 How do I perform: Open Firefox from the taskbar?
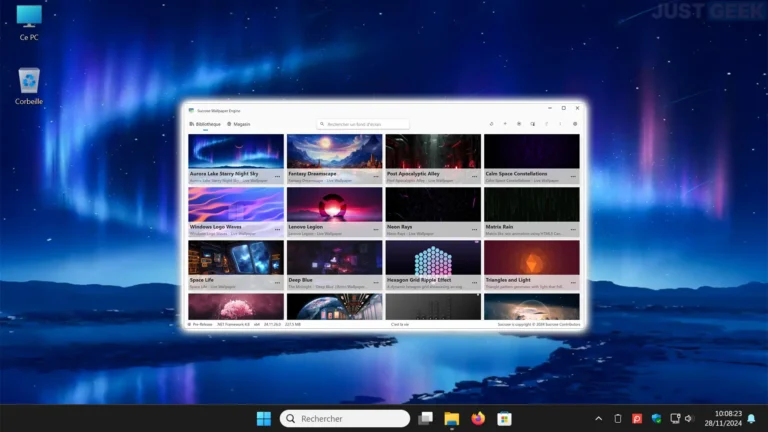click(x=478, y=418)
